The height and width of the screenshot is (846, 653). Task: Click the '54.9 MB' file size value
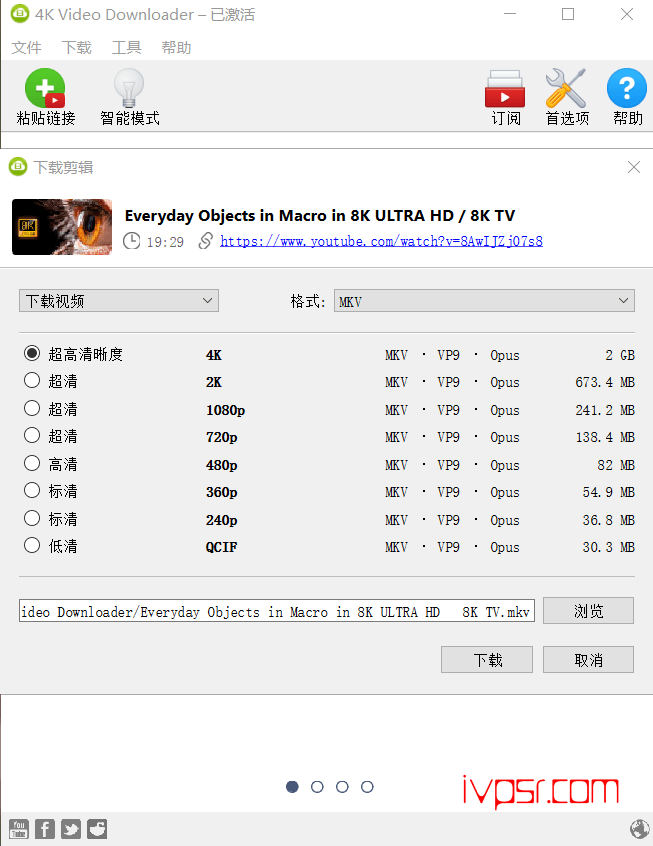coord(609,492)
